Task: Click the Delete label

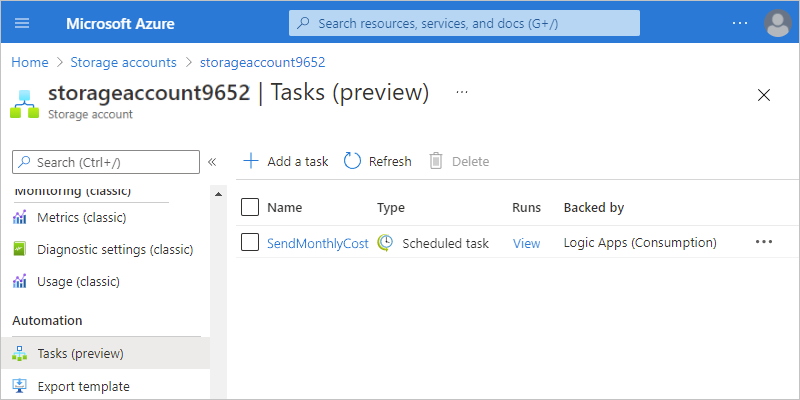Action: tap(470, 162)
